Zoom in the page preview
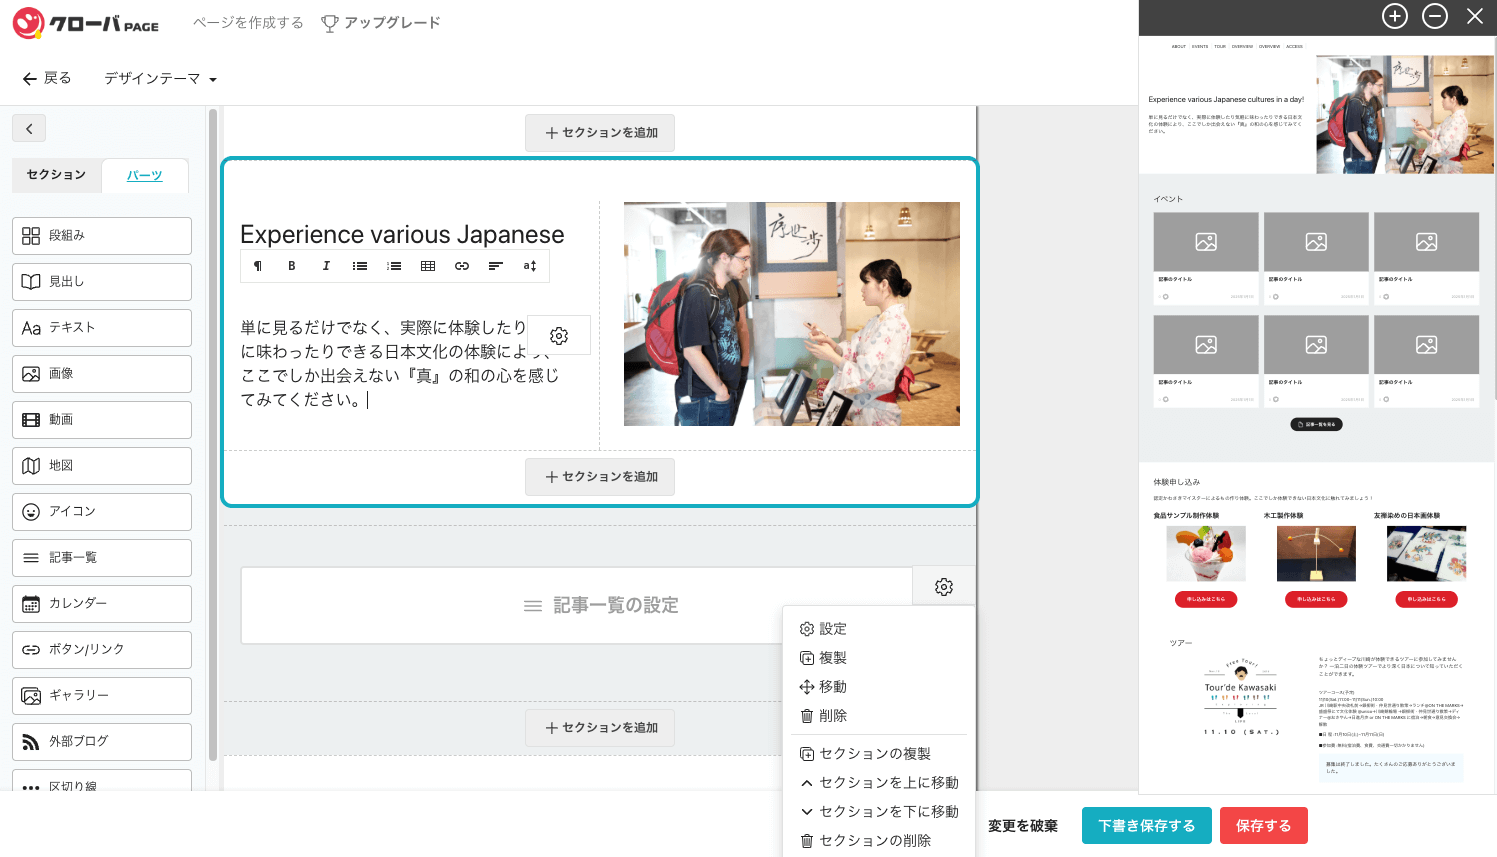This screenshot has width=1497, height=857. coord(1394,16)
